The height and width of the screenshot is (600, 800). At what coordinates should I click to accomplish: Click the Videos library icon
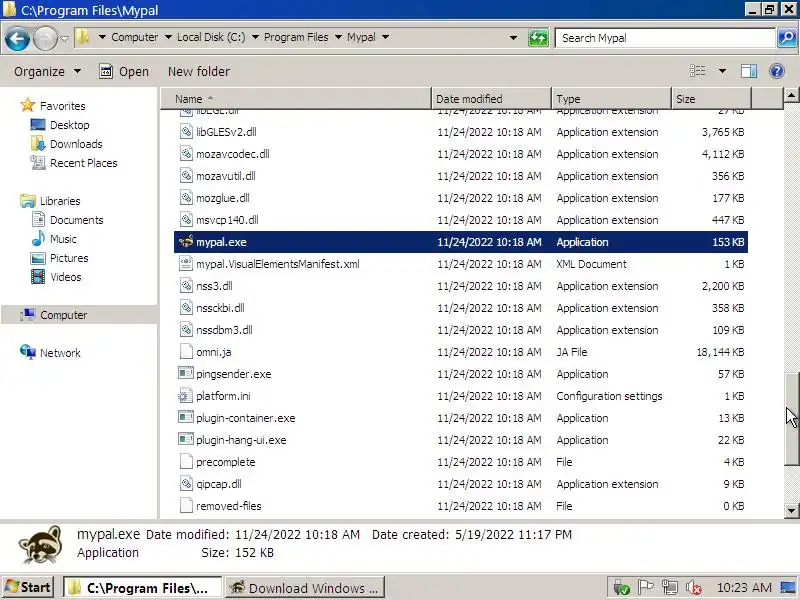pyautogui.click(x=38, y=277)
